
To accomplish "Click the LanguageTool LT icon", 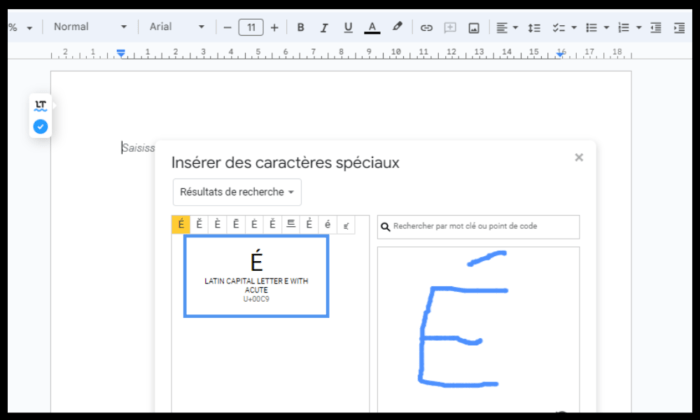I will point(41,106).
